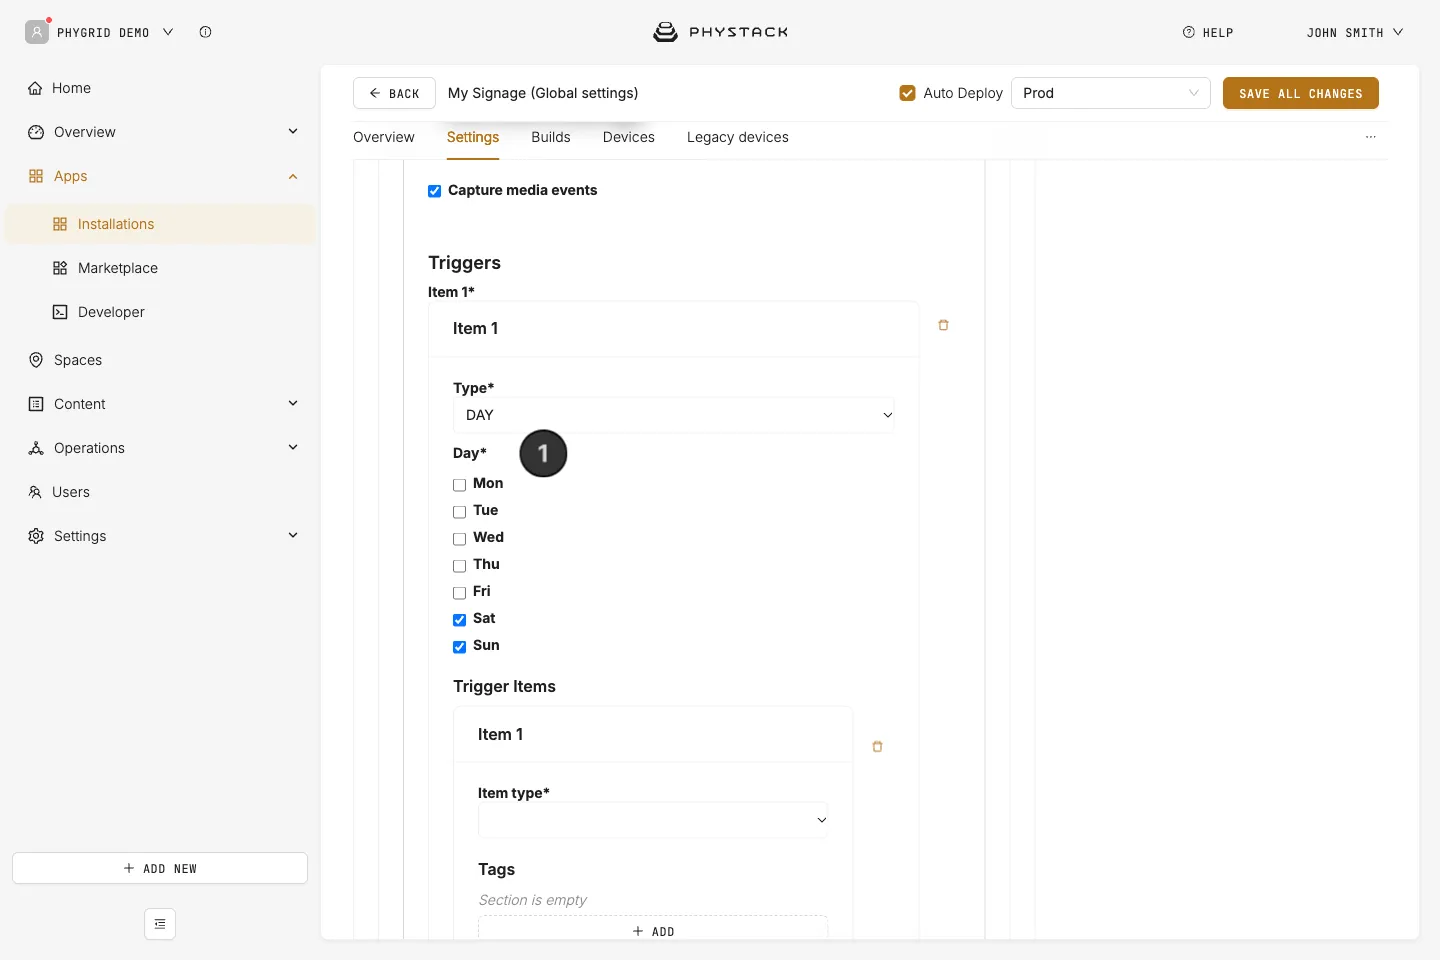Open the Type dropdown showing DAY
This screenshot has width=1440, height=960.
[674, 415]
